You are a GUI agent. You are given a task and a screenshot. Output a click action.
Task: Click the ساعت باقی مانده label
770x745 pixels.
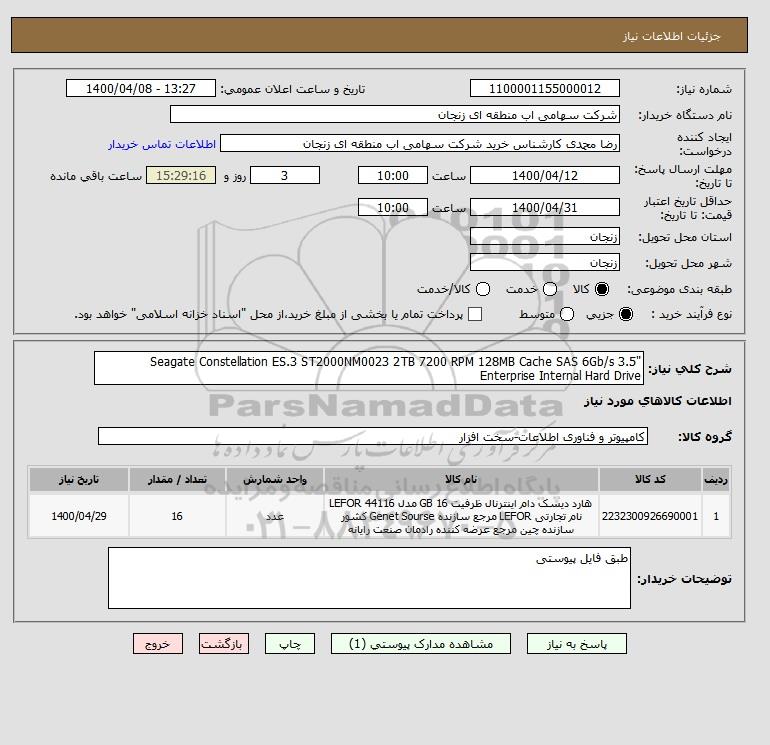click(96, 176)
